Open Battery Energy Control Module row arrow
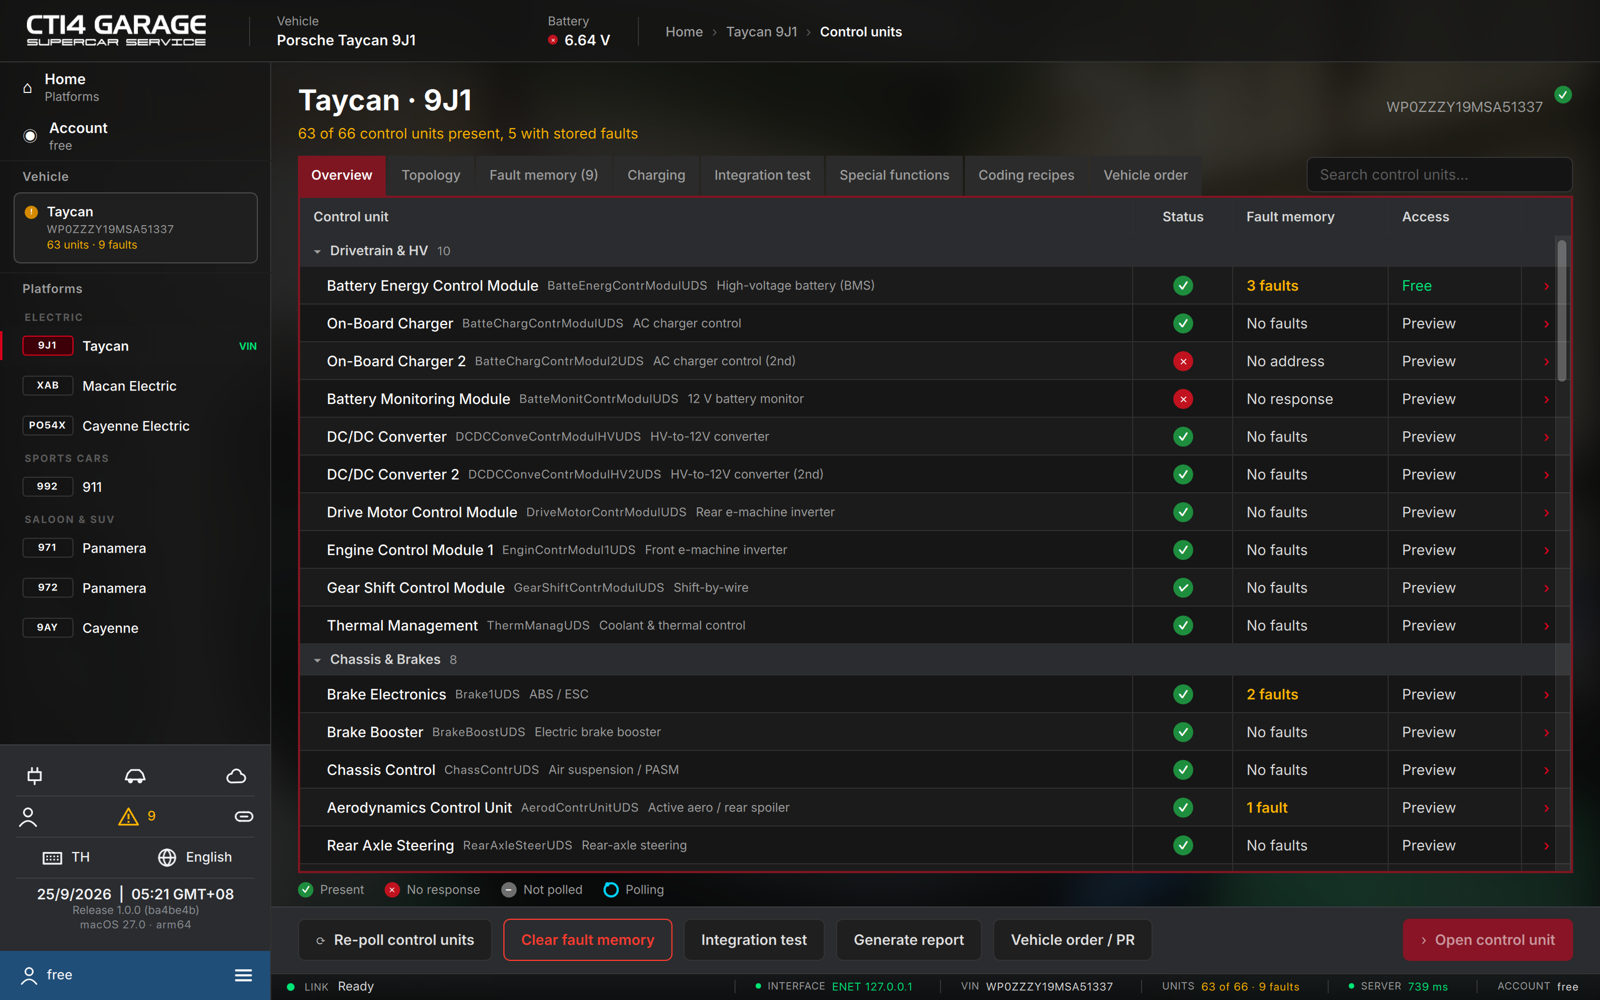1600x1000 pixels. (1546, 286)
